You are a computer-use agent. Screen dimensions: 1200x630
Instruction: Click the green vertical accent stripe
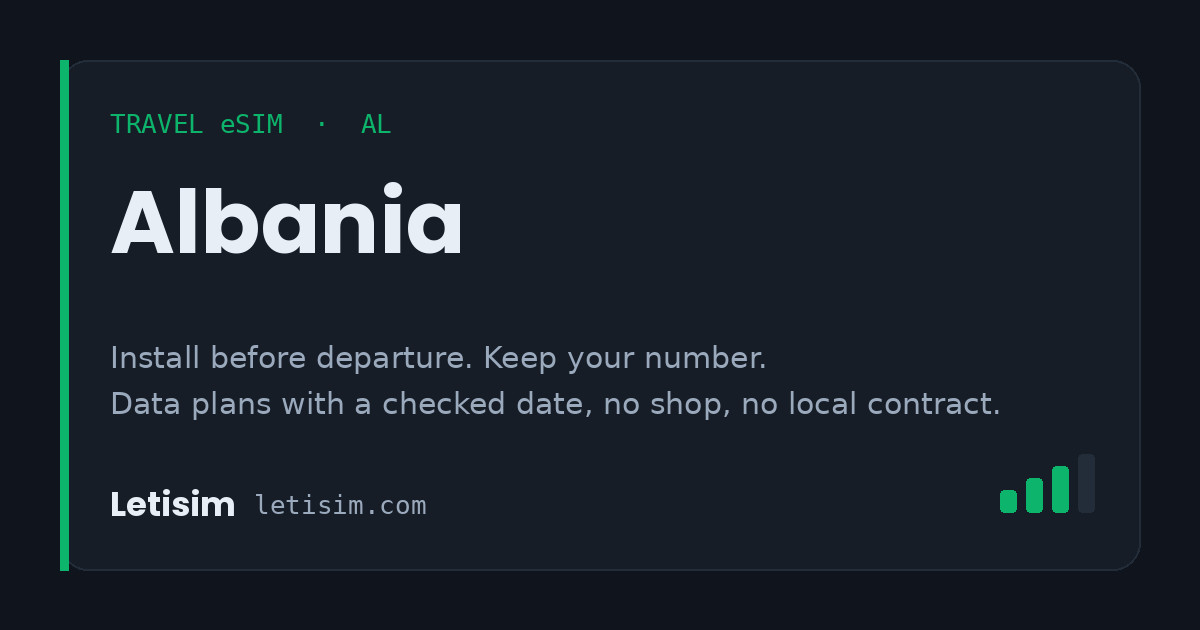(64, 315)
